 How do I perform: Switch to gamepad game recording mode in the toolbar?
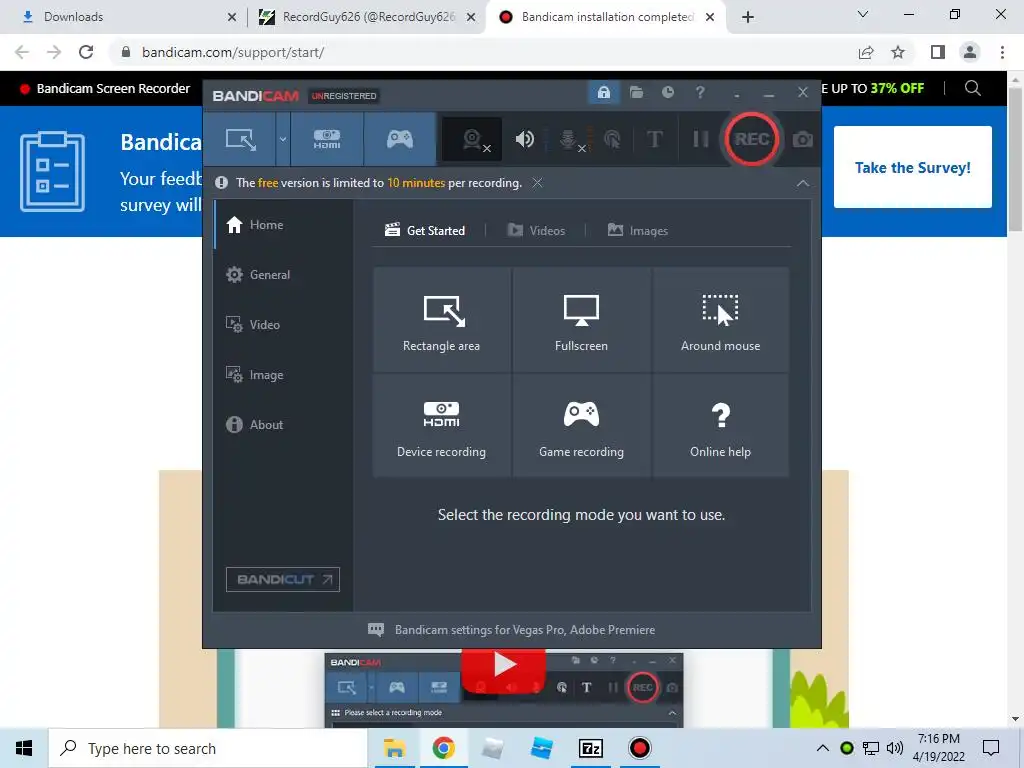[400, 139]
